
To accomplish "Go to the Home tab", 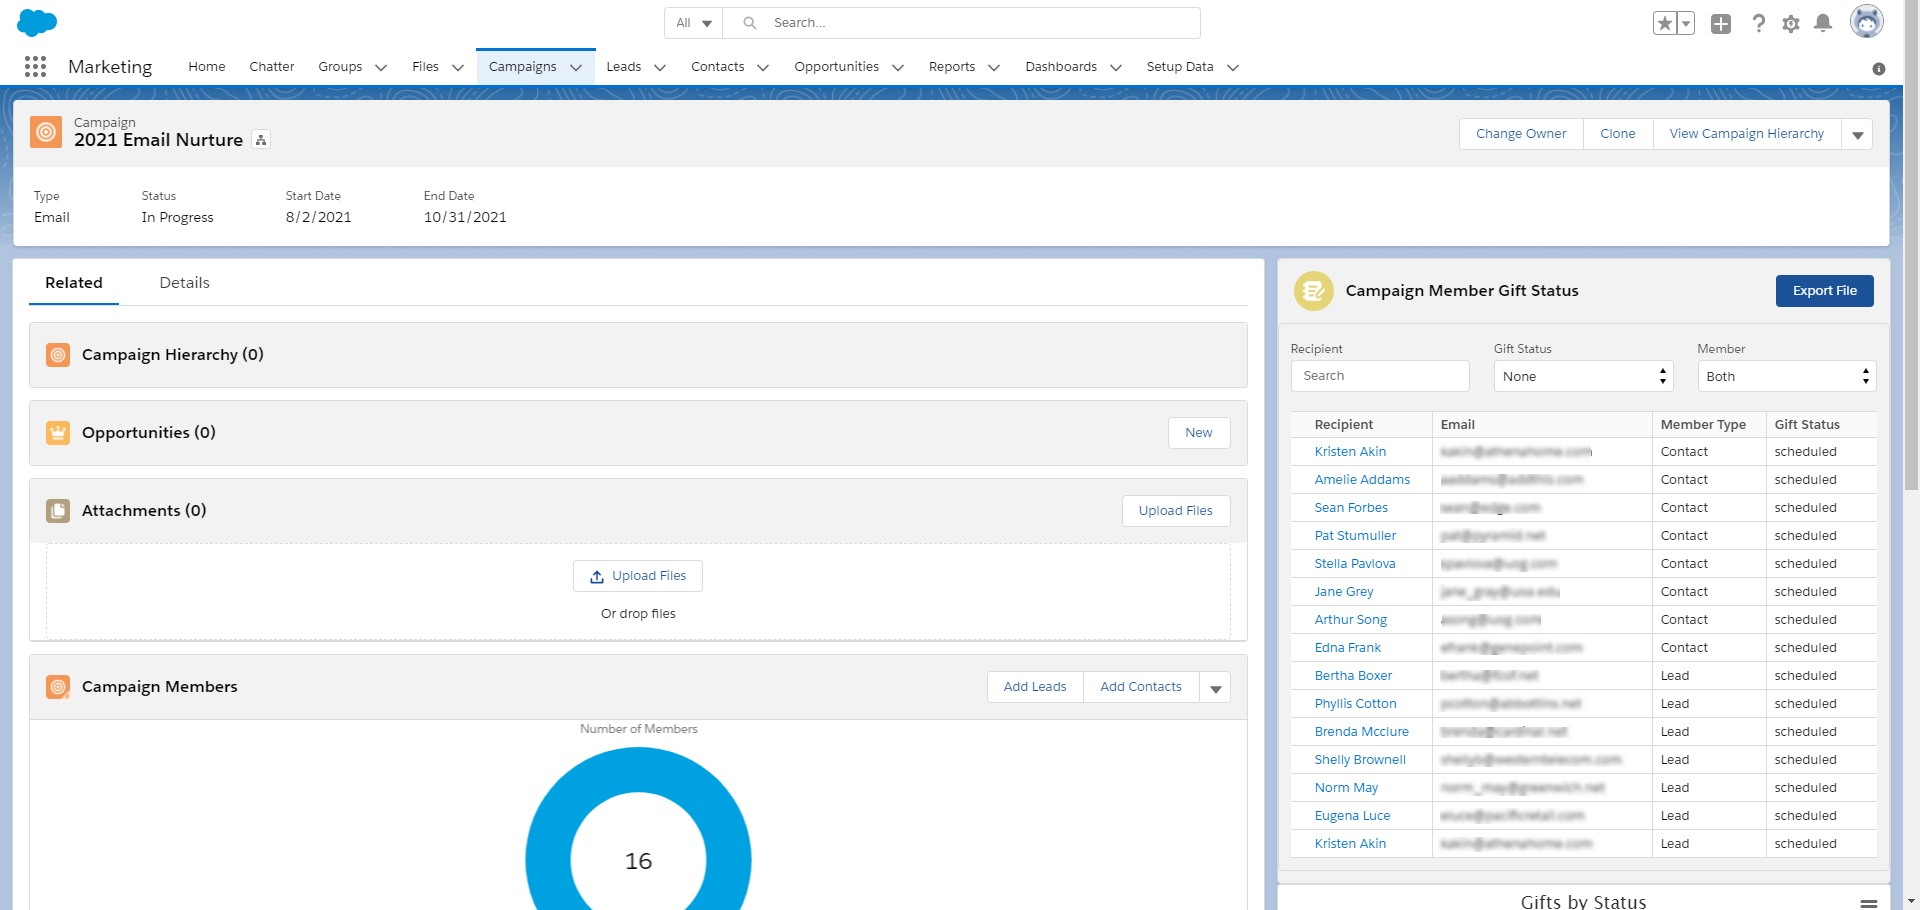I will pos(207,67).
